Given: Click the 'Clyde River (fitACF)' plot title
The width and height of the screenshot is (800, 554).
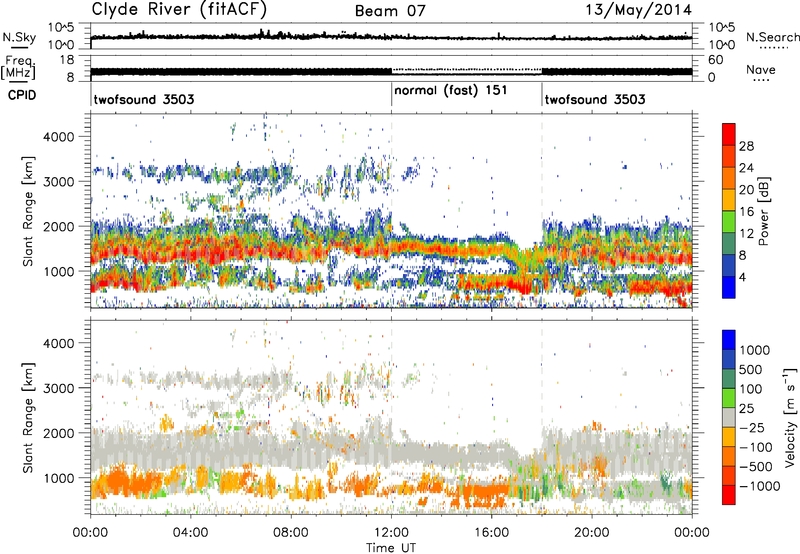Looking at the screenshot, I should [x=179, y=10].
